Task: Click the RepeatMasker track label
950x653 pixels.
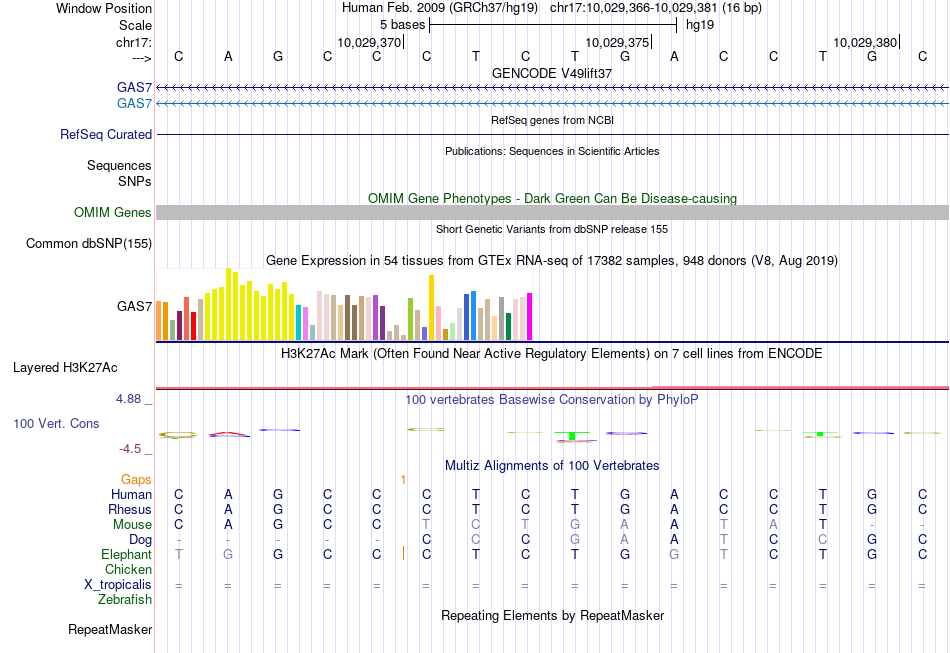Action: coord(110,629)
